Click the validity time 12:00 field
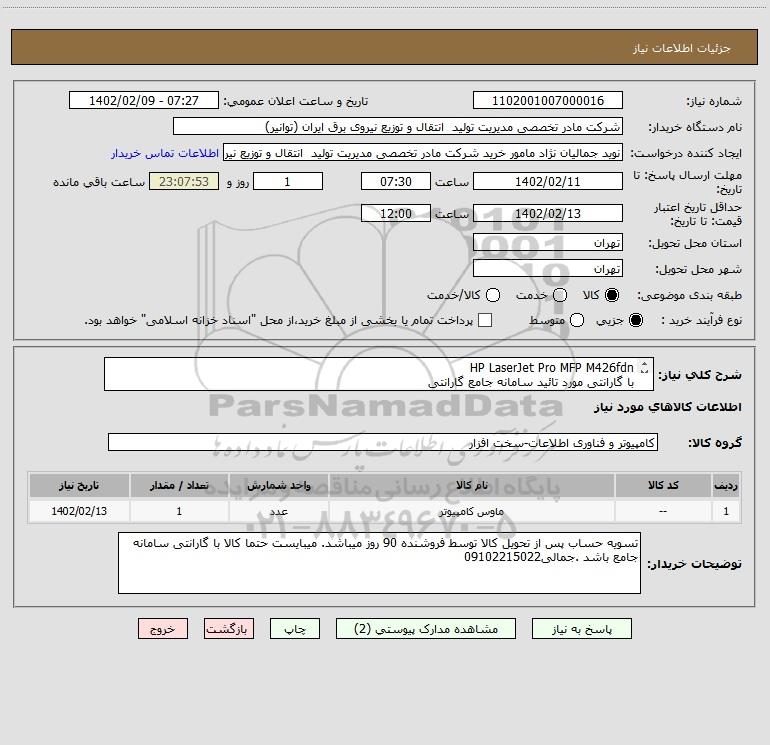770x745 pixels. click(x=396, y=213)
